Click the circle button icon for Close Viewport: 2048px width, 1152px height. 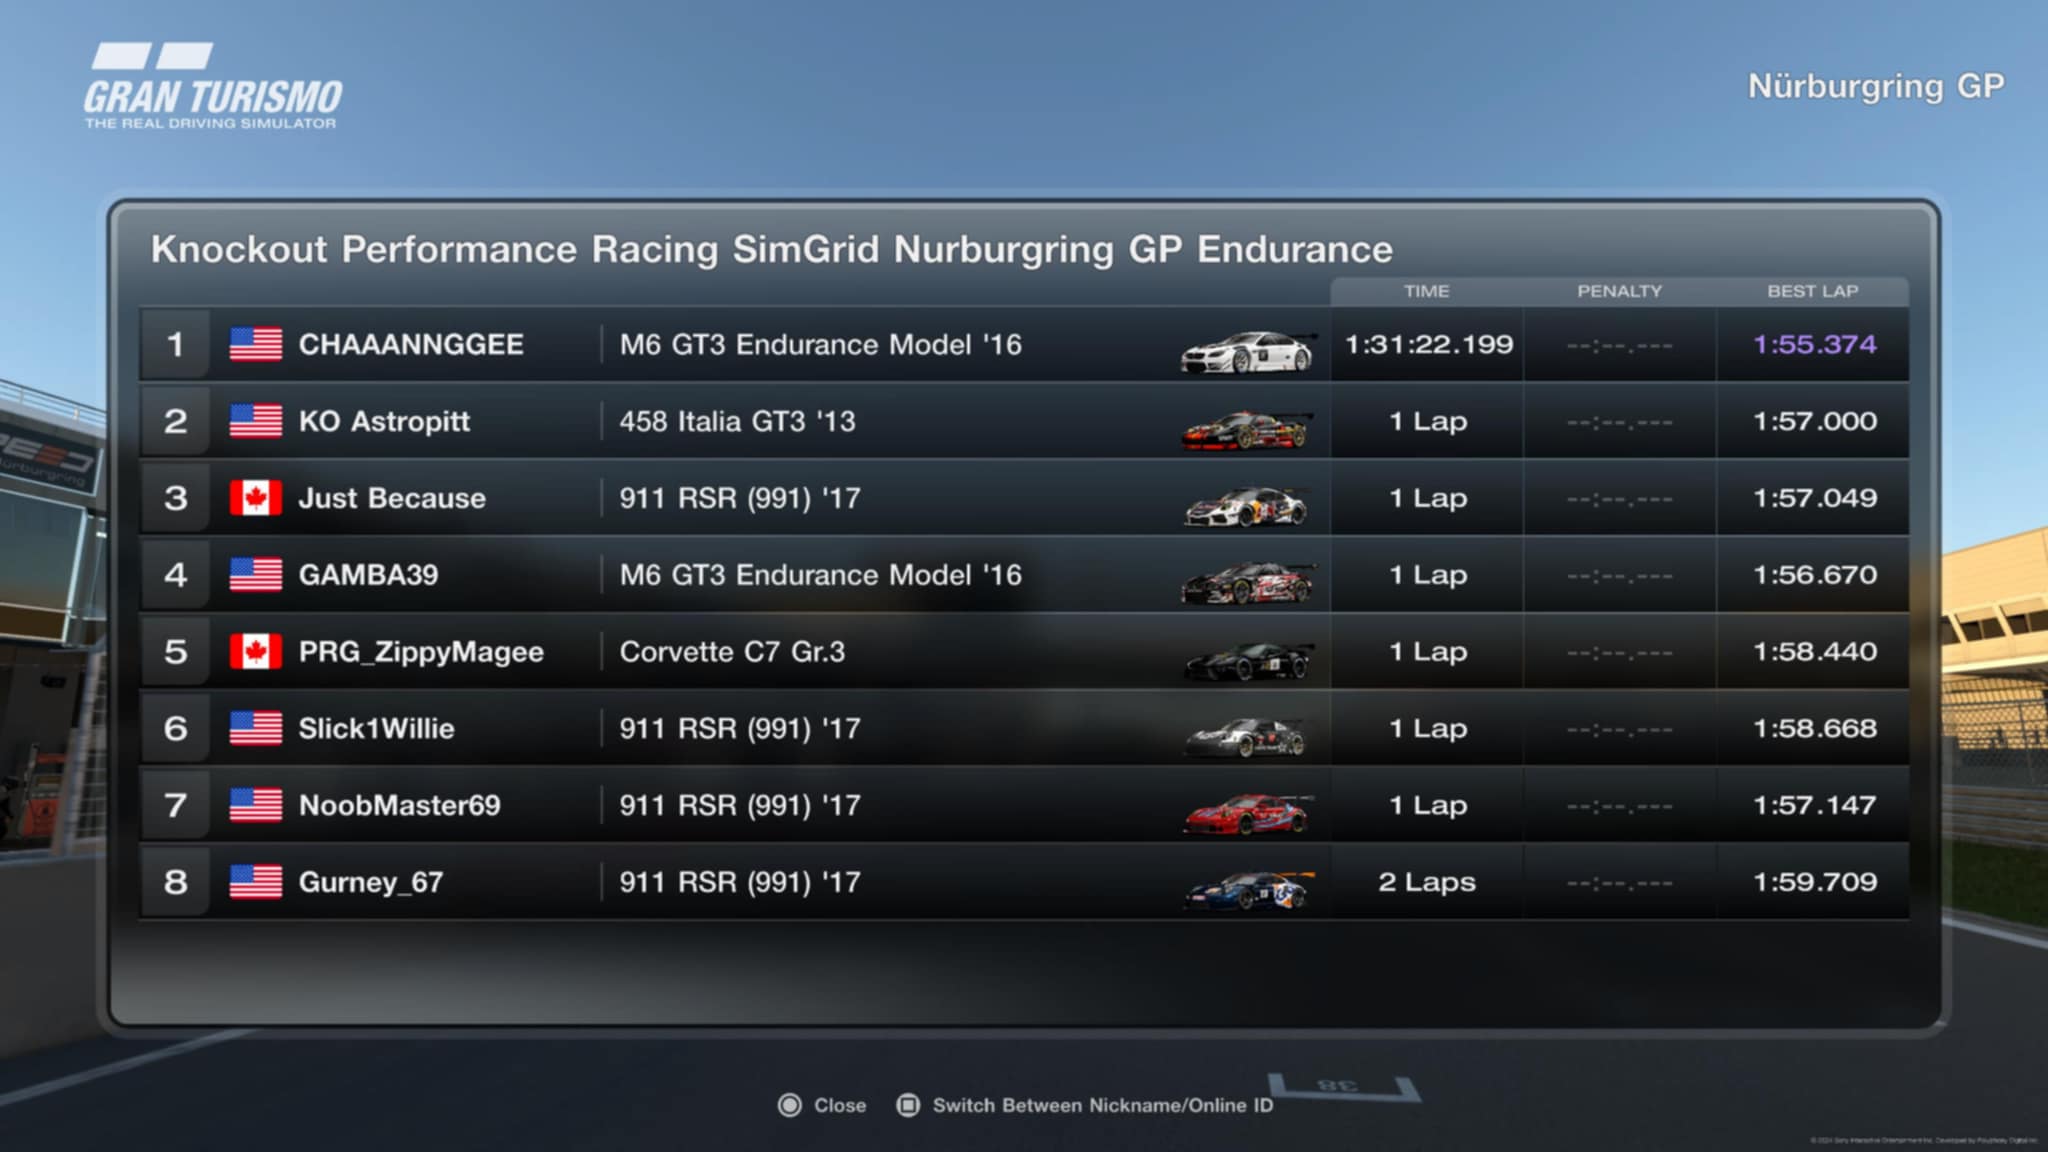[x=790, y=1105]
